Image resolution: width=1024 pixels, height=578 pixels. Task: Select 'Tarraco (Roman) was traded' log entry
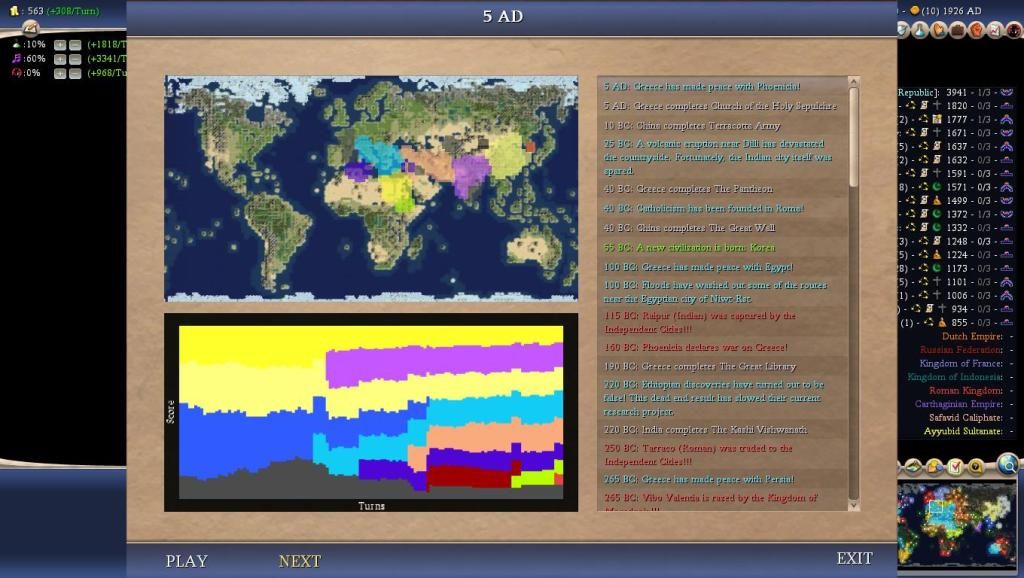pos(697,455)
